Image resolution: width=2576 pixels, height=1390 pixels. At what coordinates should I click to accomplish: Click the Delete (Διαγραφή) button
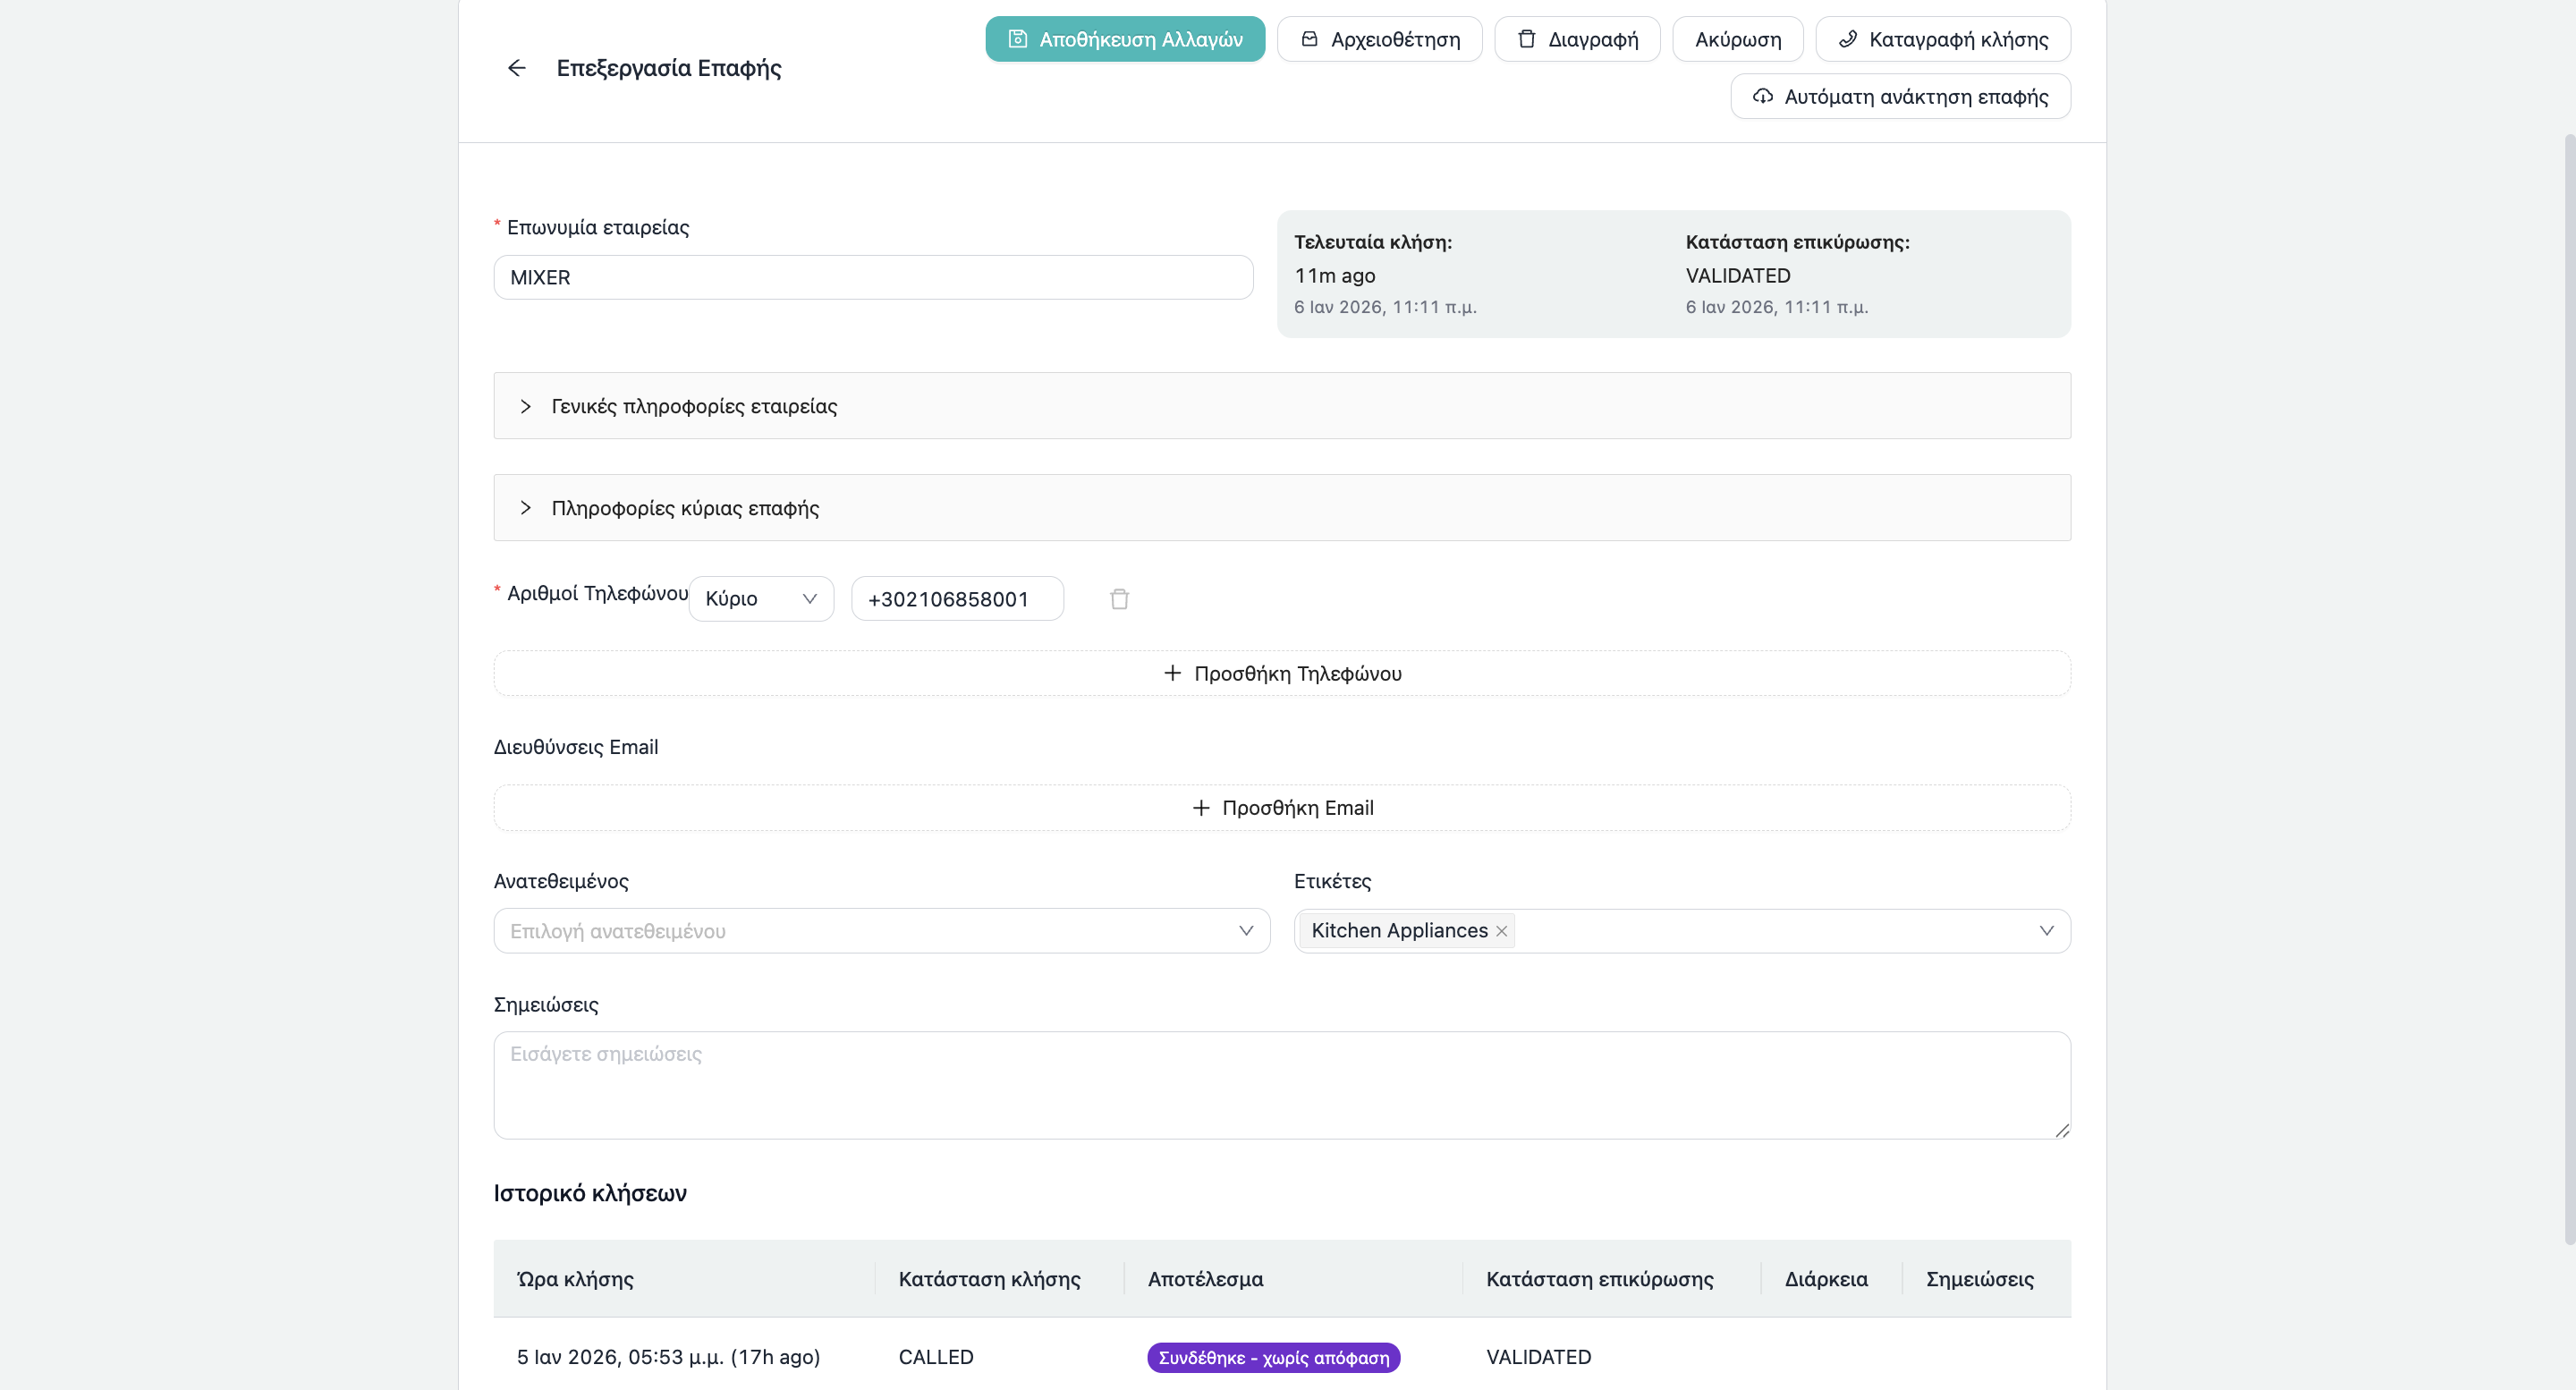1576,39
